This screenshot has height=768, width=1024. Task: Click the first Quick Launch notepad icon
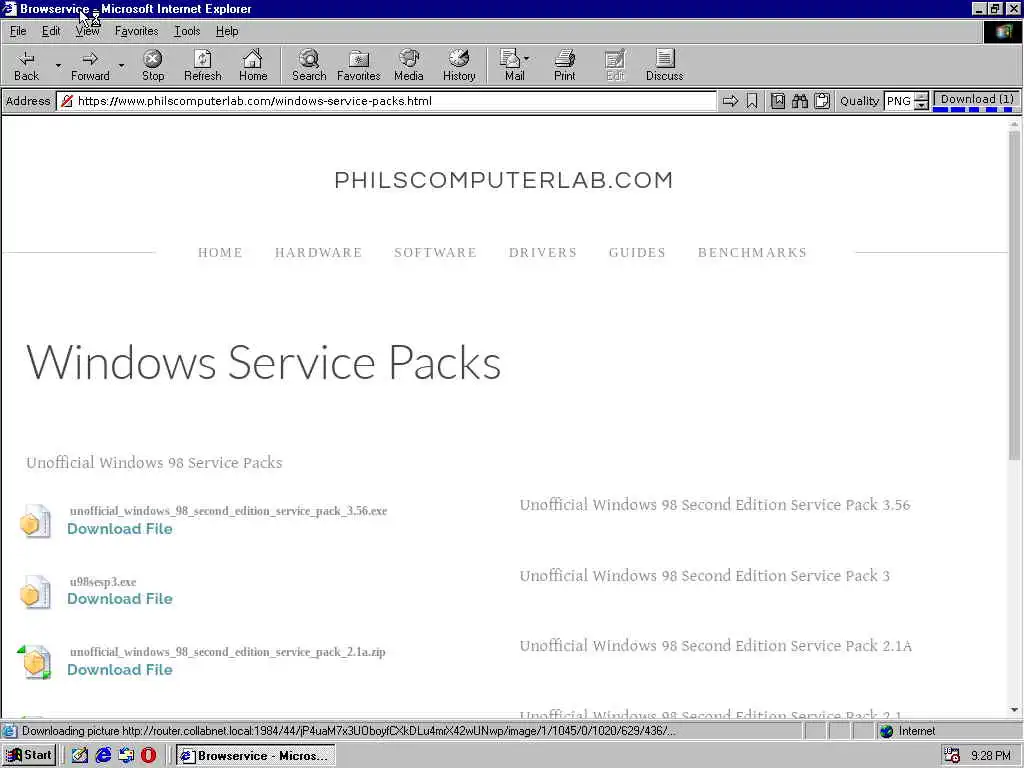click(x=80, y=755)
